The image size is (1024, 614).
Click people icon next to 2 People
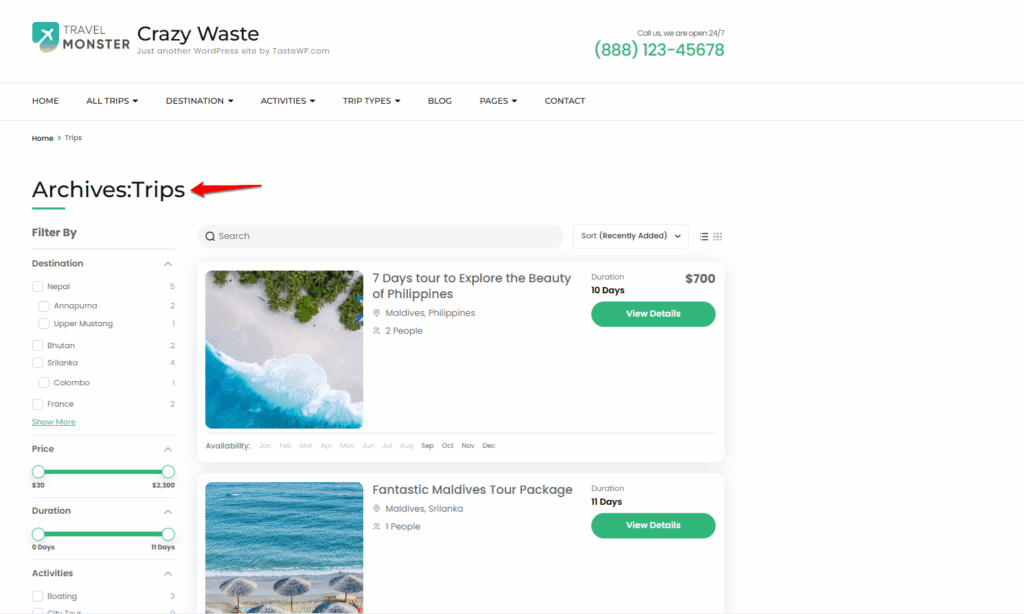(x=377, y=331)
